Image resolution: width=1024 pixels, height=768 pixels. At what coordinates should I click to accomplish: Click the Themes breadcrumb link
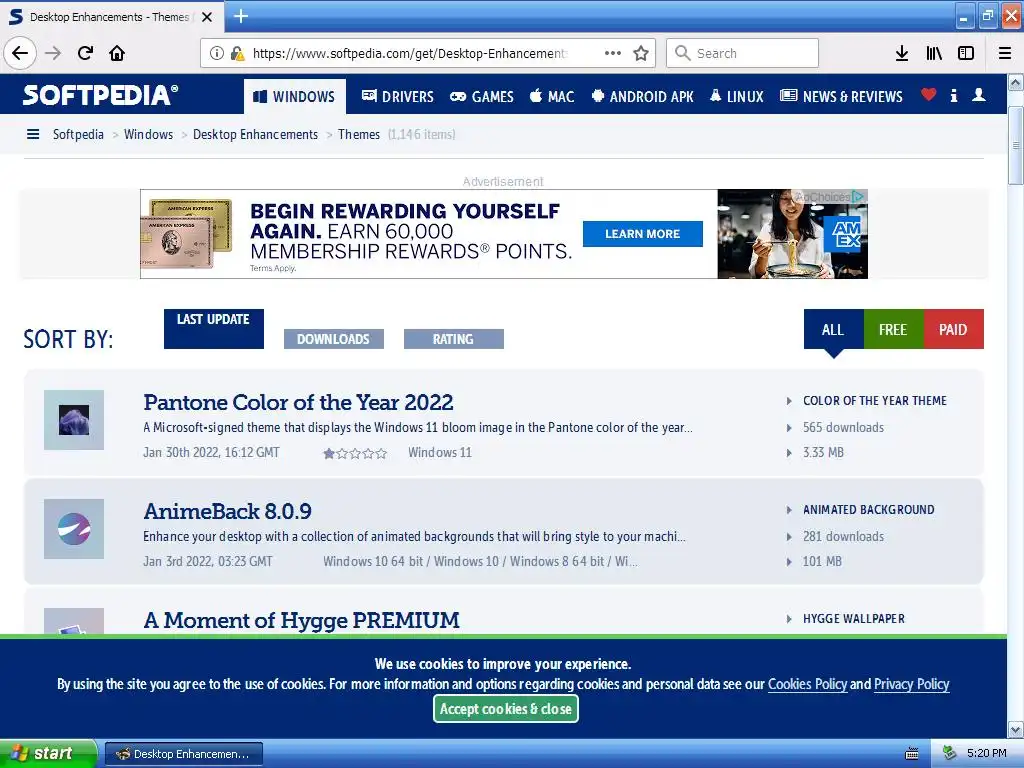pyautogui.click(x=359, y=135)
